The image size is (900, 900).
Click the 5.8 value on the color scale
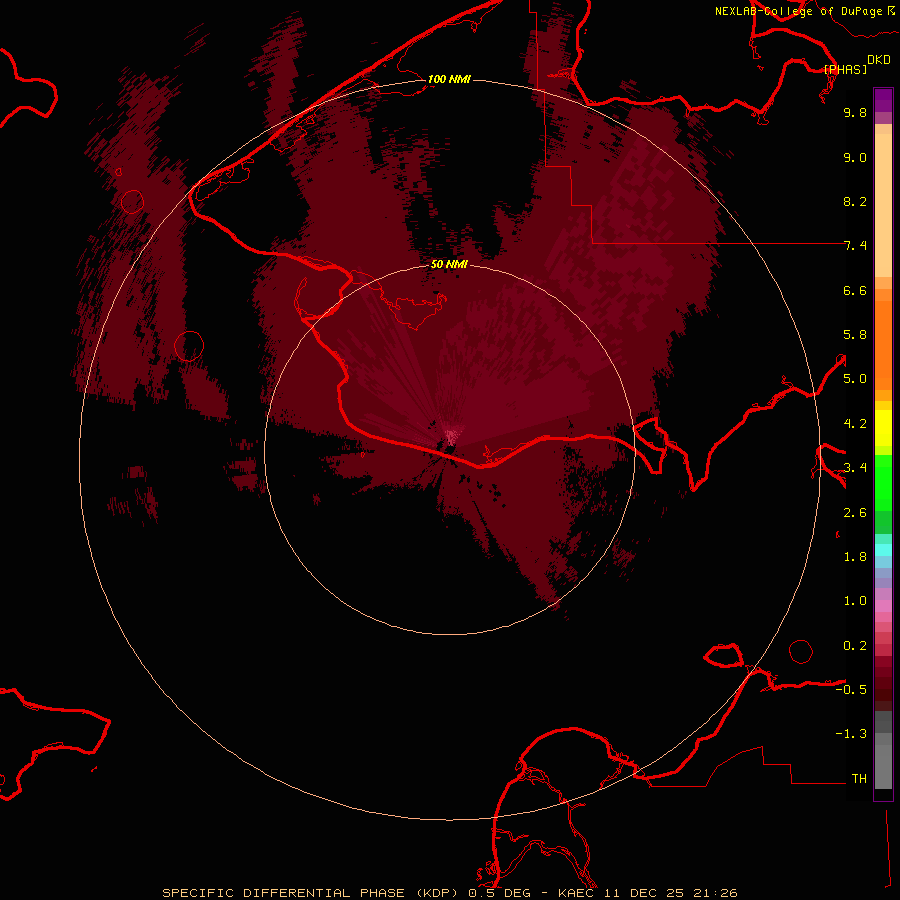[855, 334]
